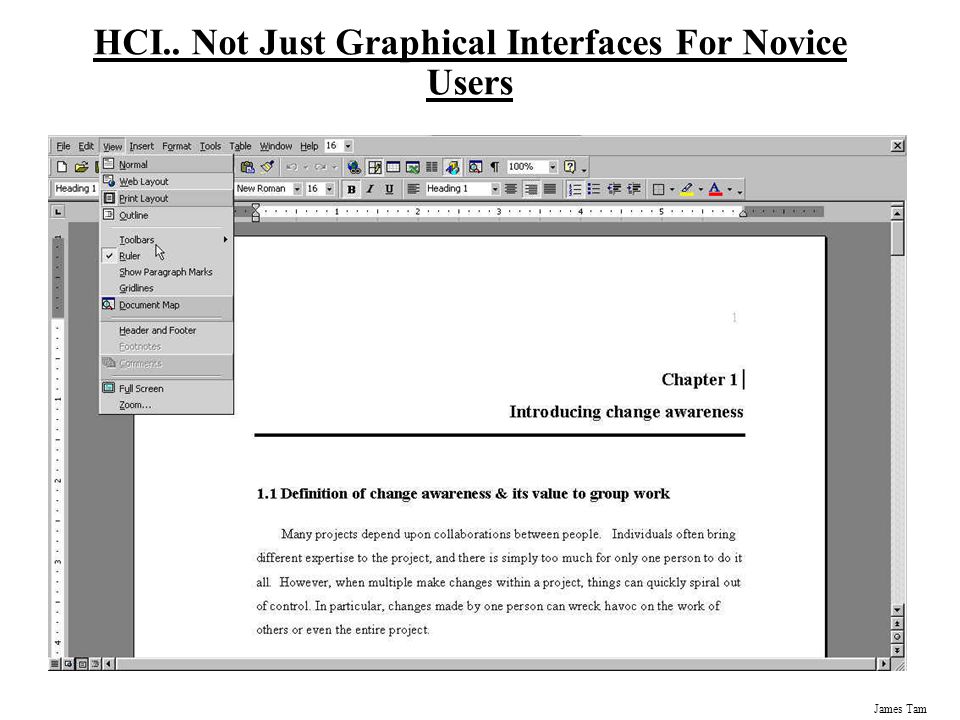Click the Paste clipboard icon
960x720 pixels.
pos(247,167)
